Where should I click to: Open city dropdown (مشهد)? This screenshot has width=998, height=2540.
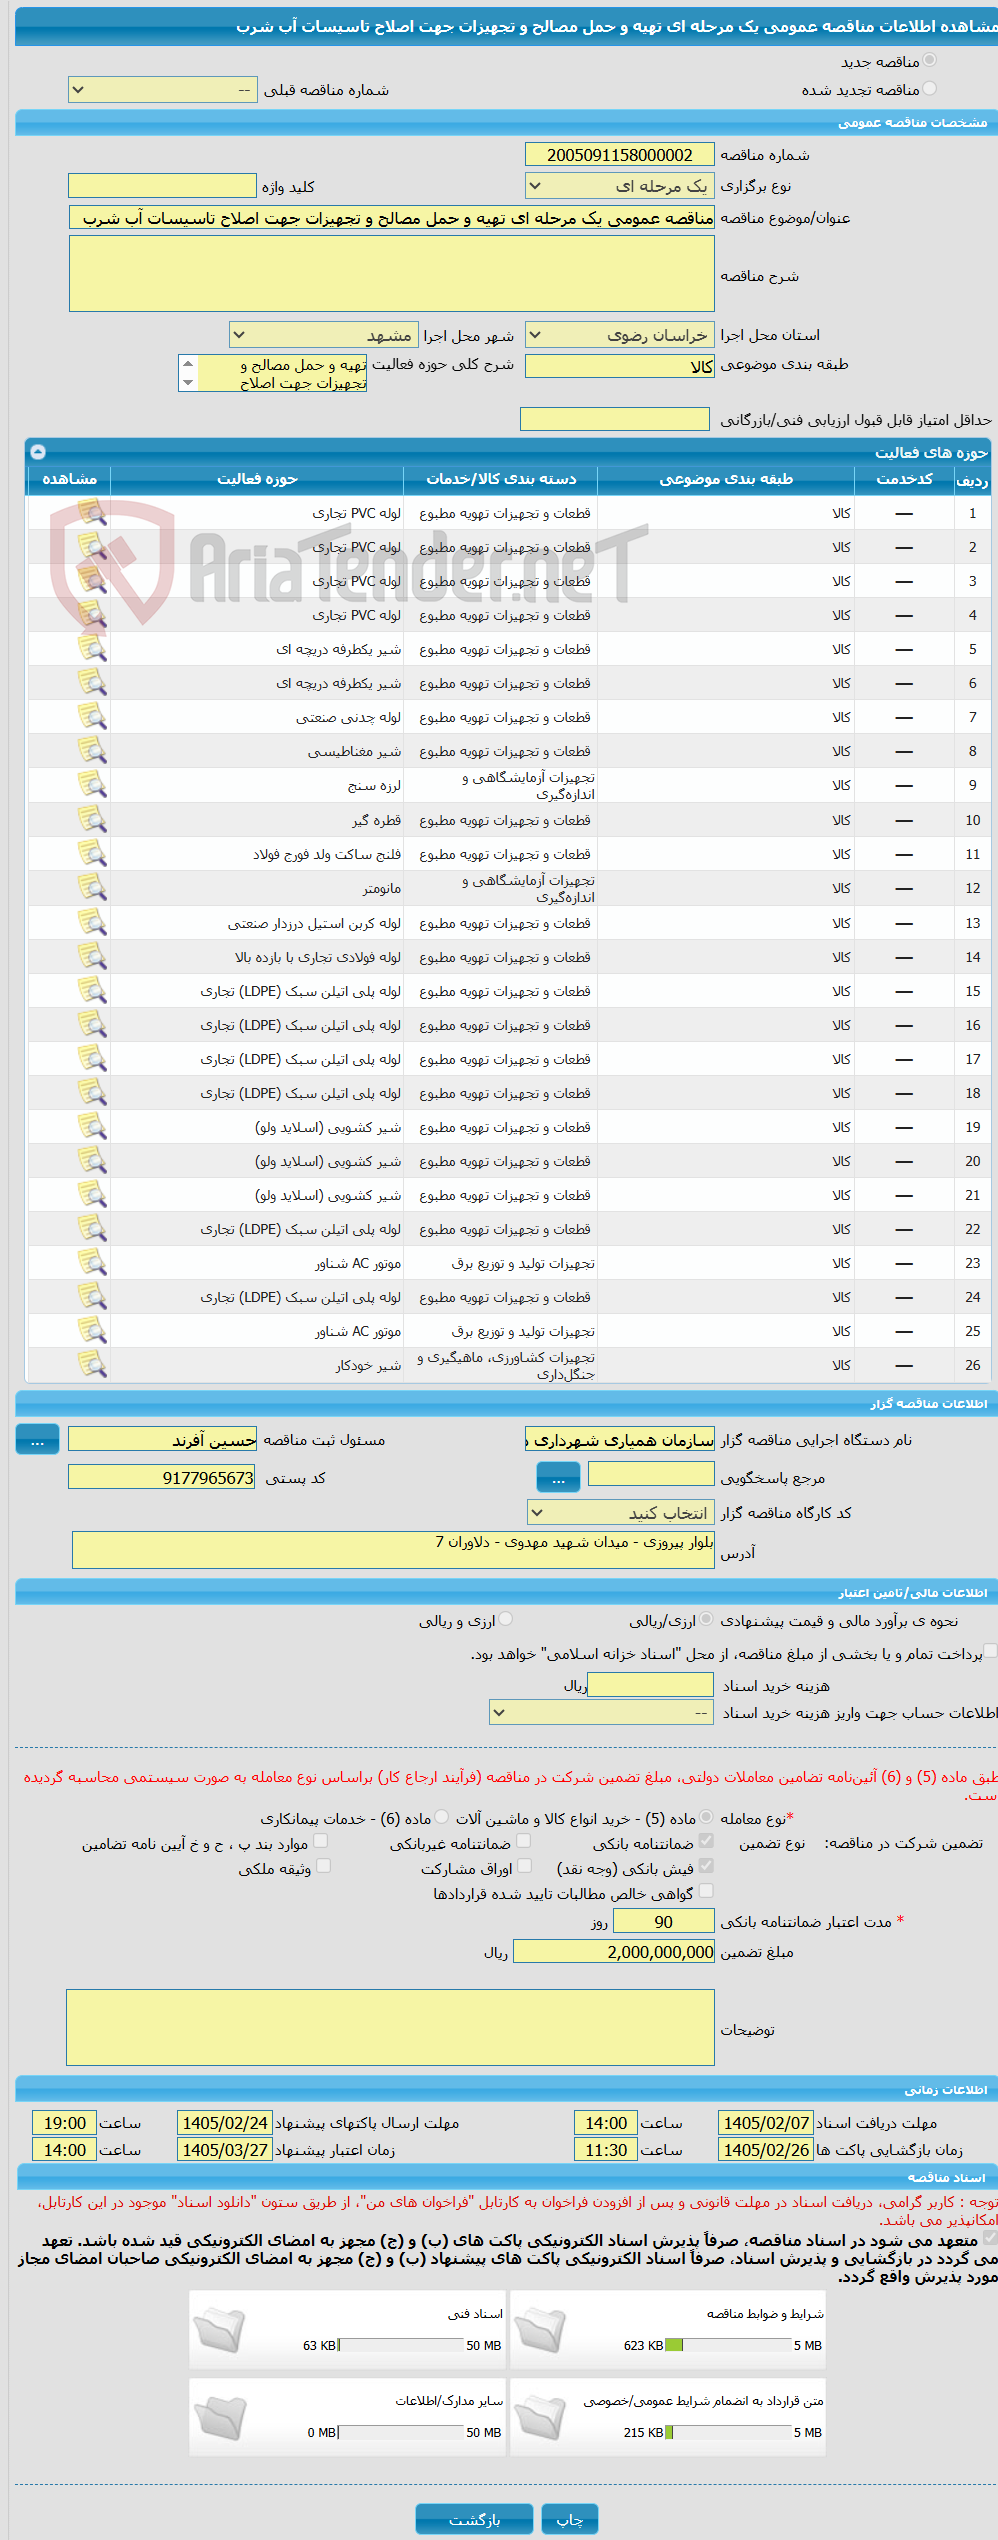[324, 335]
